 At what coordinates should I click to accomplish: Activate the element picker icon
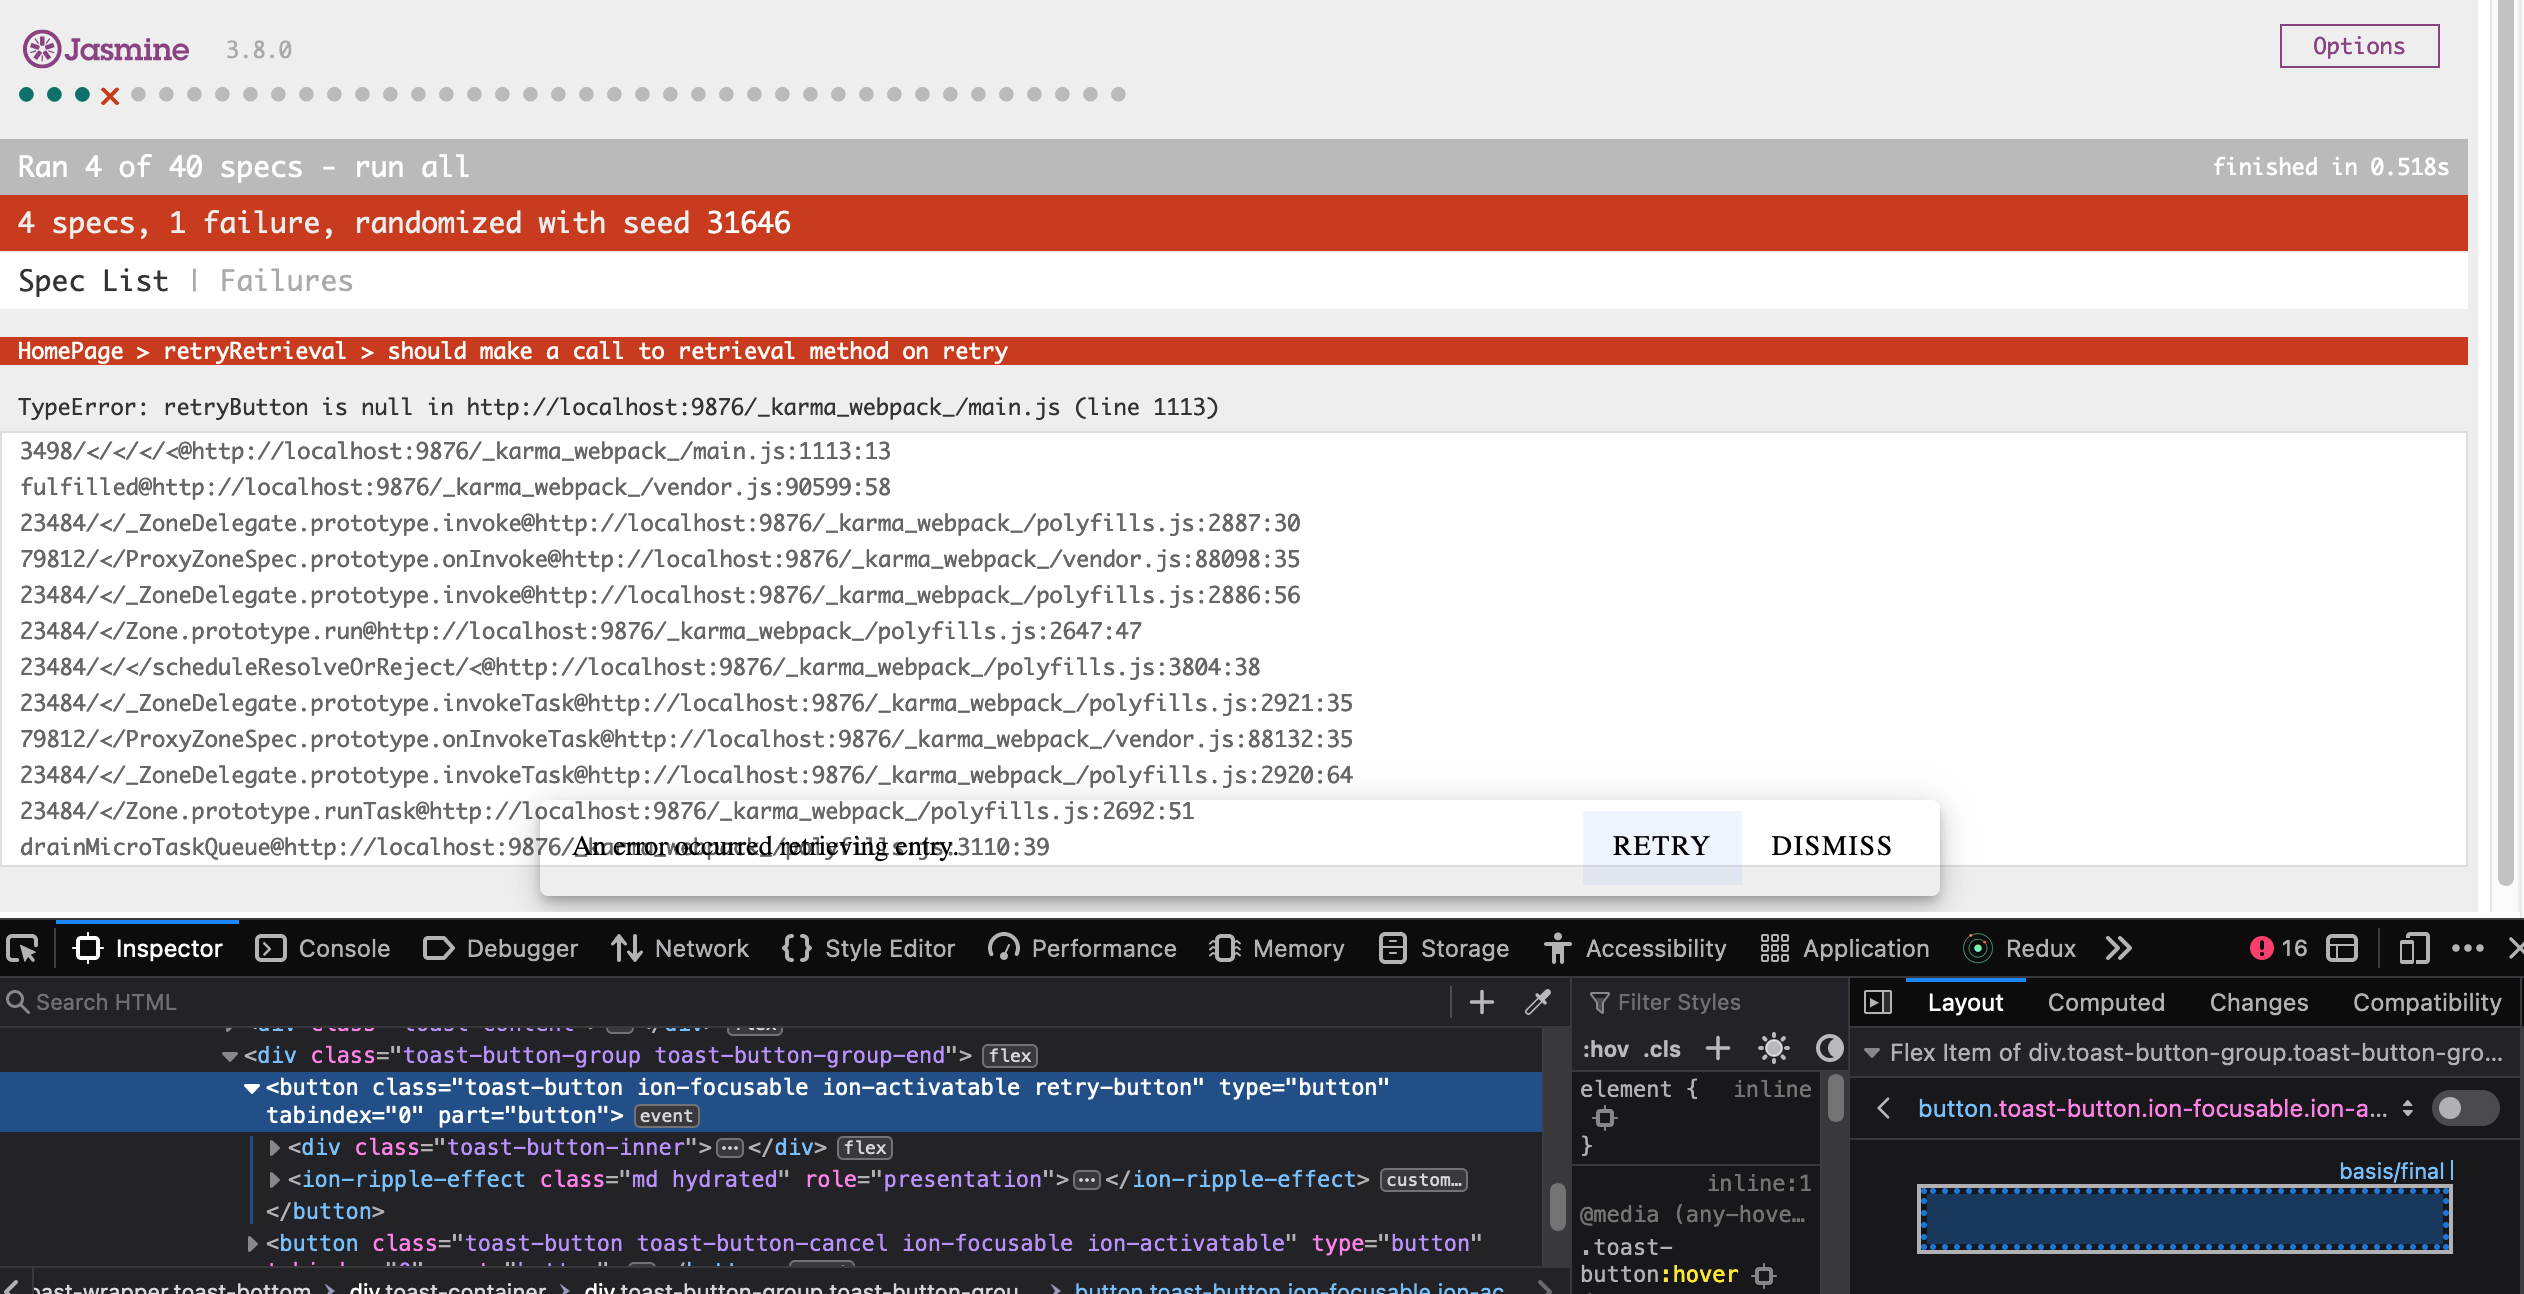[x=22, y=948]
